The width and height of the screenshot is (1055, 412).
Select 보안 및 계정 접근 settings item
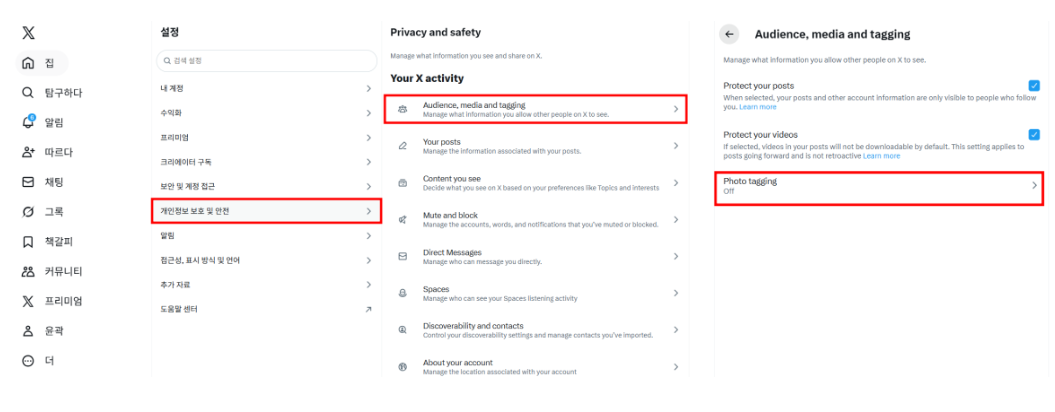click(x=266, y=186)
